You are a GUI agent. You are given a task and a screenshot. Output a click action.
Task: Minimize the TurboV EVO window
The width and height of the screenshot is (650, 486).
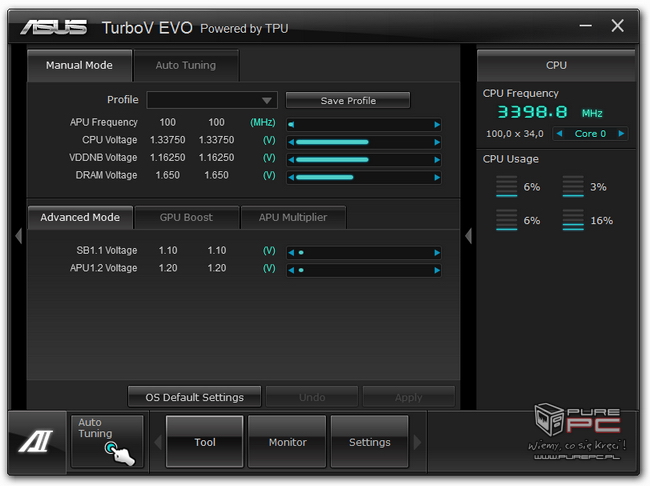point(585,26)
